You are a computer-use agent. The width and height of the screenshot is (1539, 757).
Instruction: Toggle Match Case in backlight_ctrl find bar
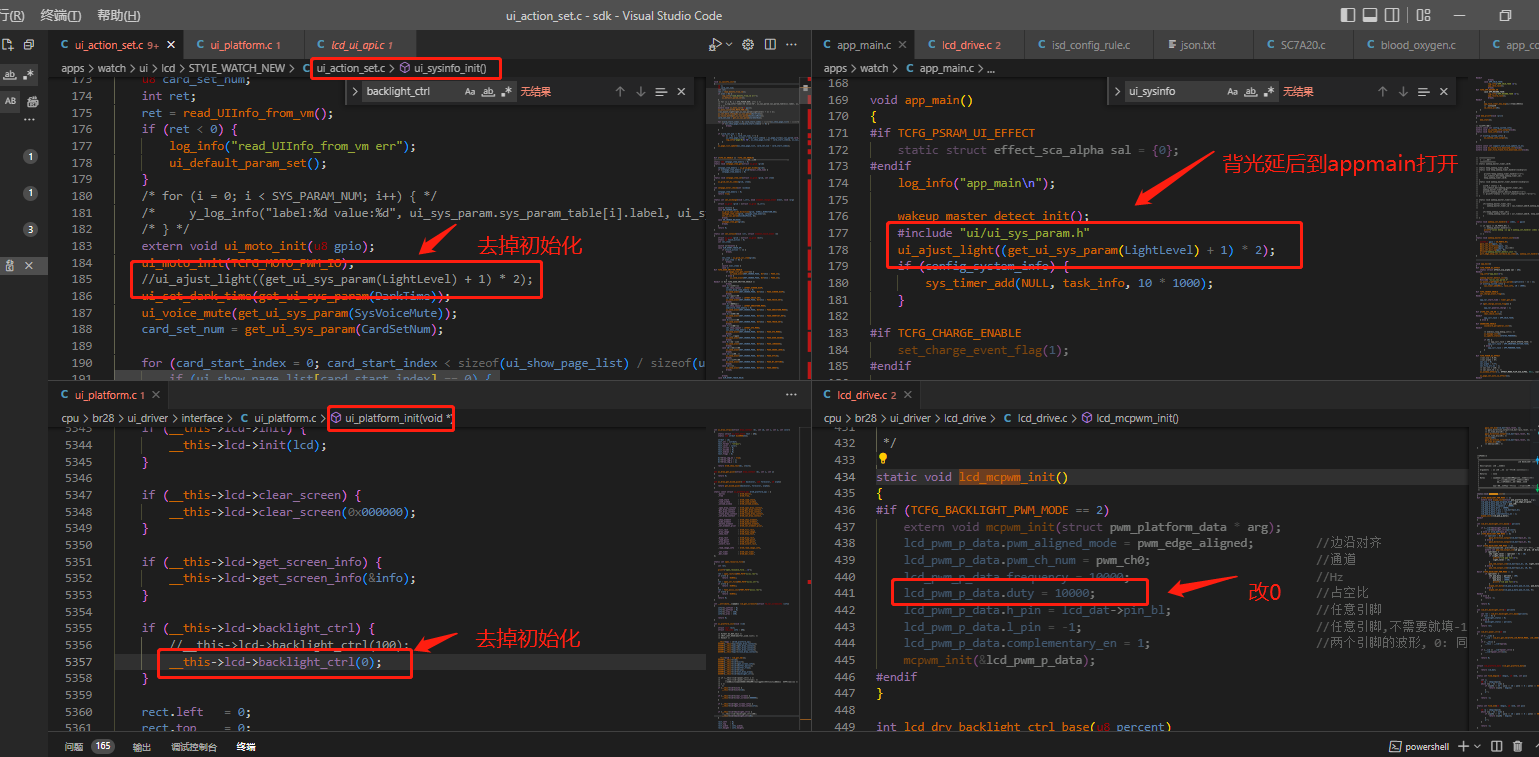pyautogui.click(x=470, y=91)
